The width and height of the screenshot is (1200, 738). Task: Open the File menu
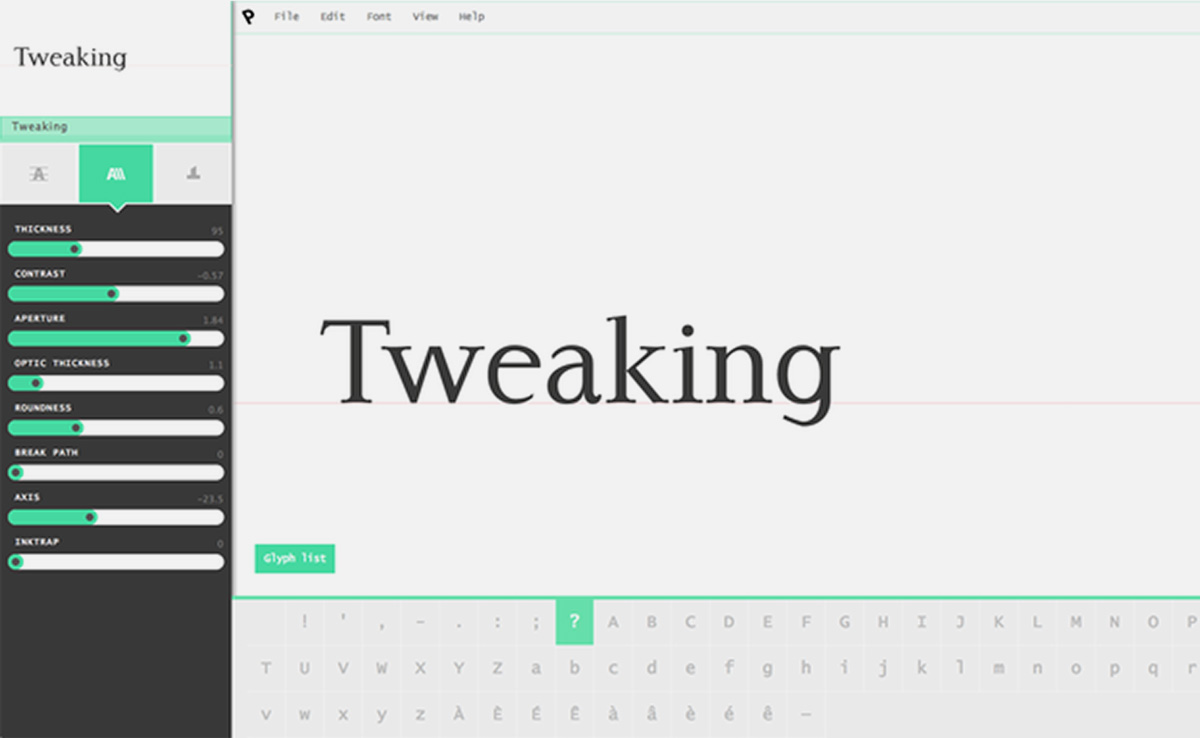point(286,17)
